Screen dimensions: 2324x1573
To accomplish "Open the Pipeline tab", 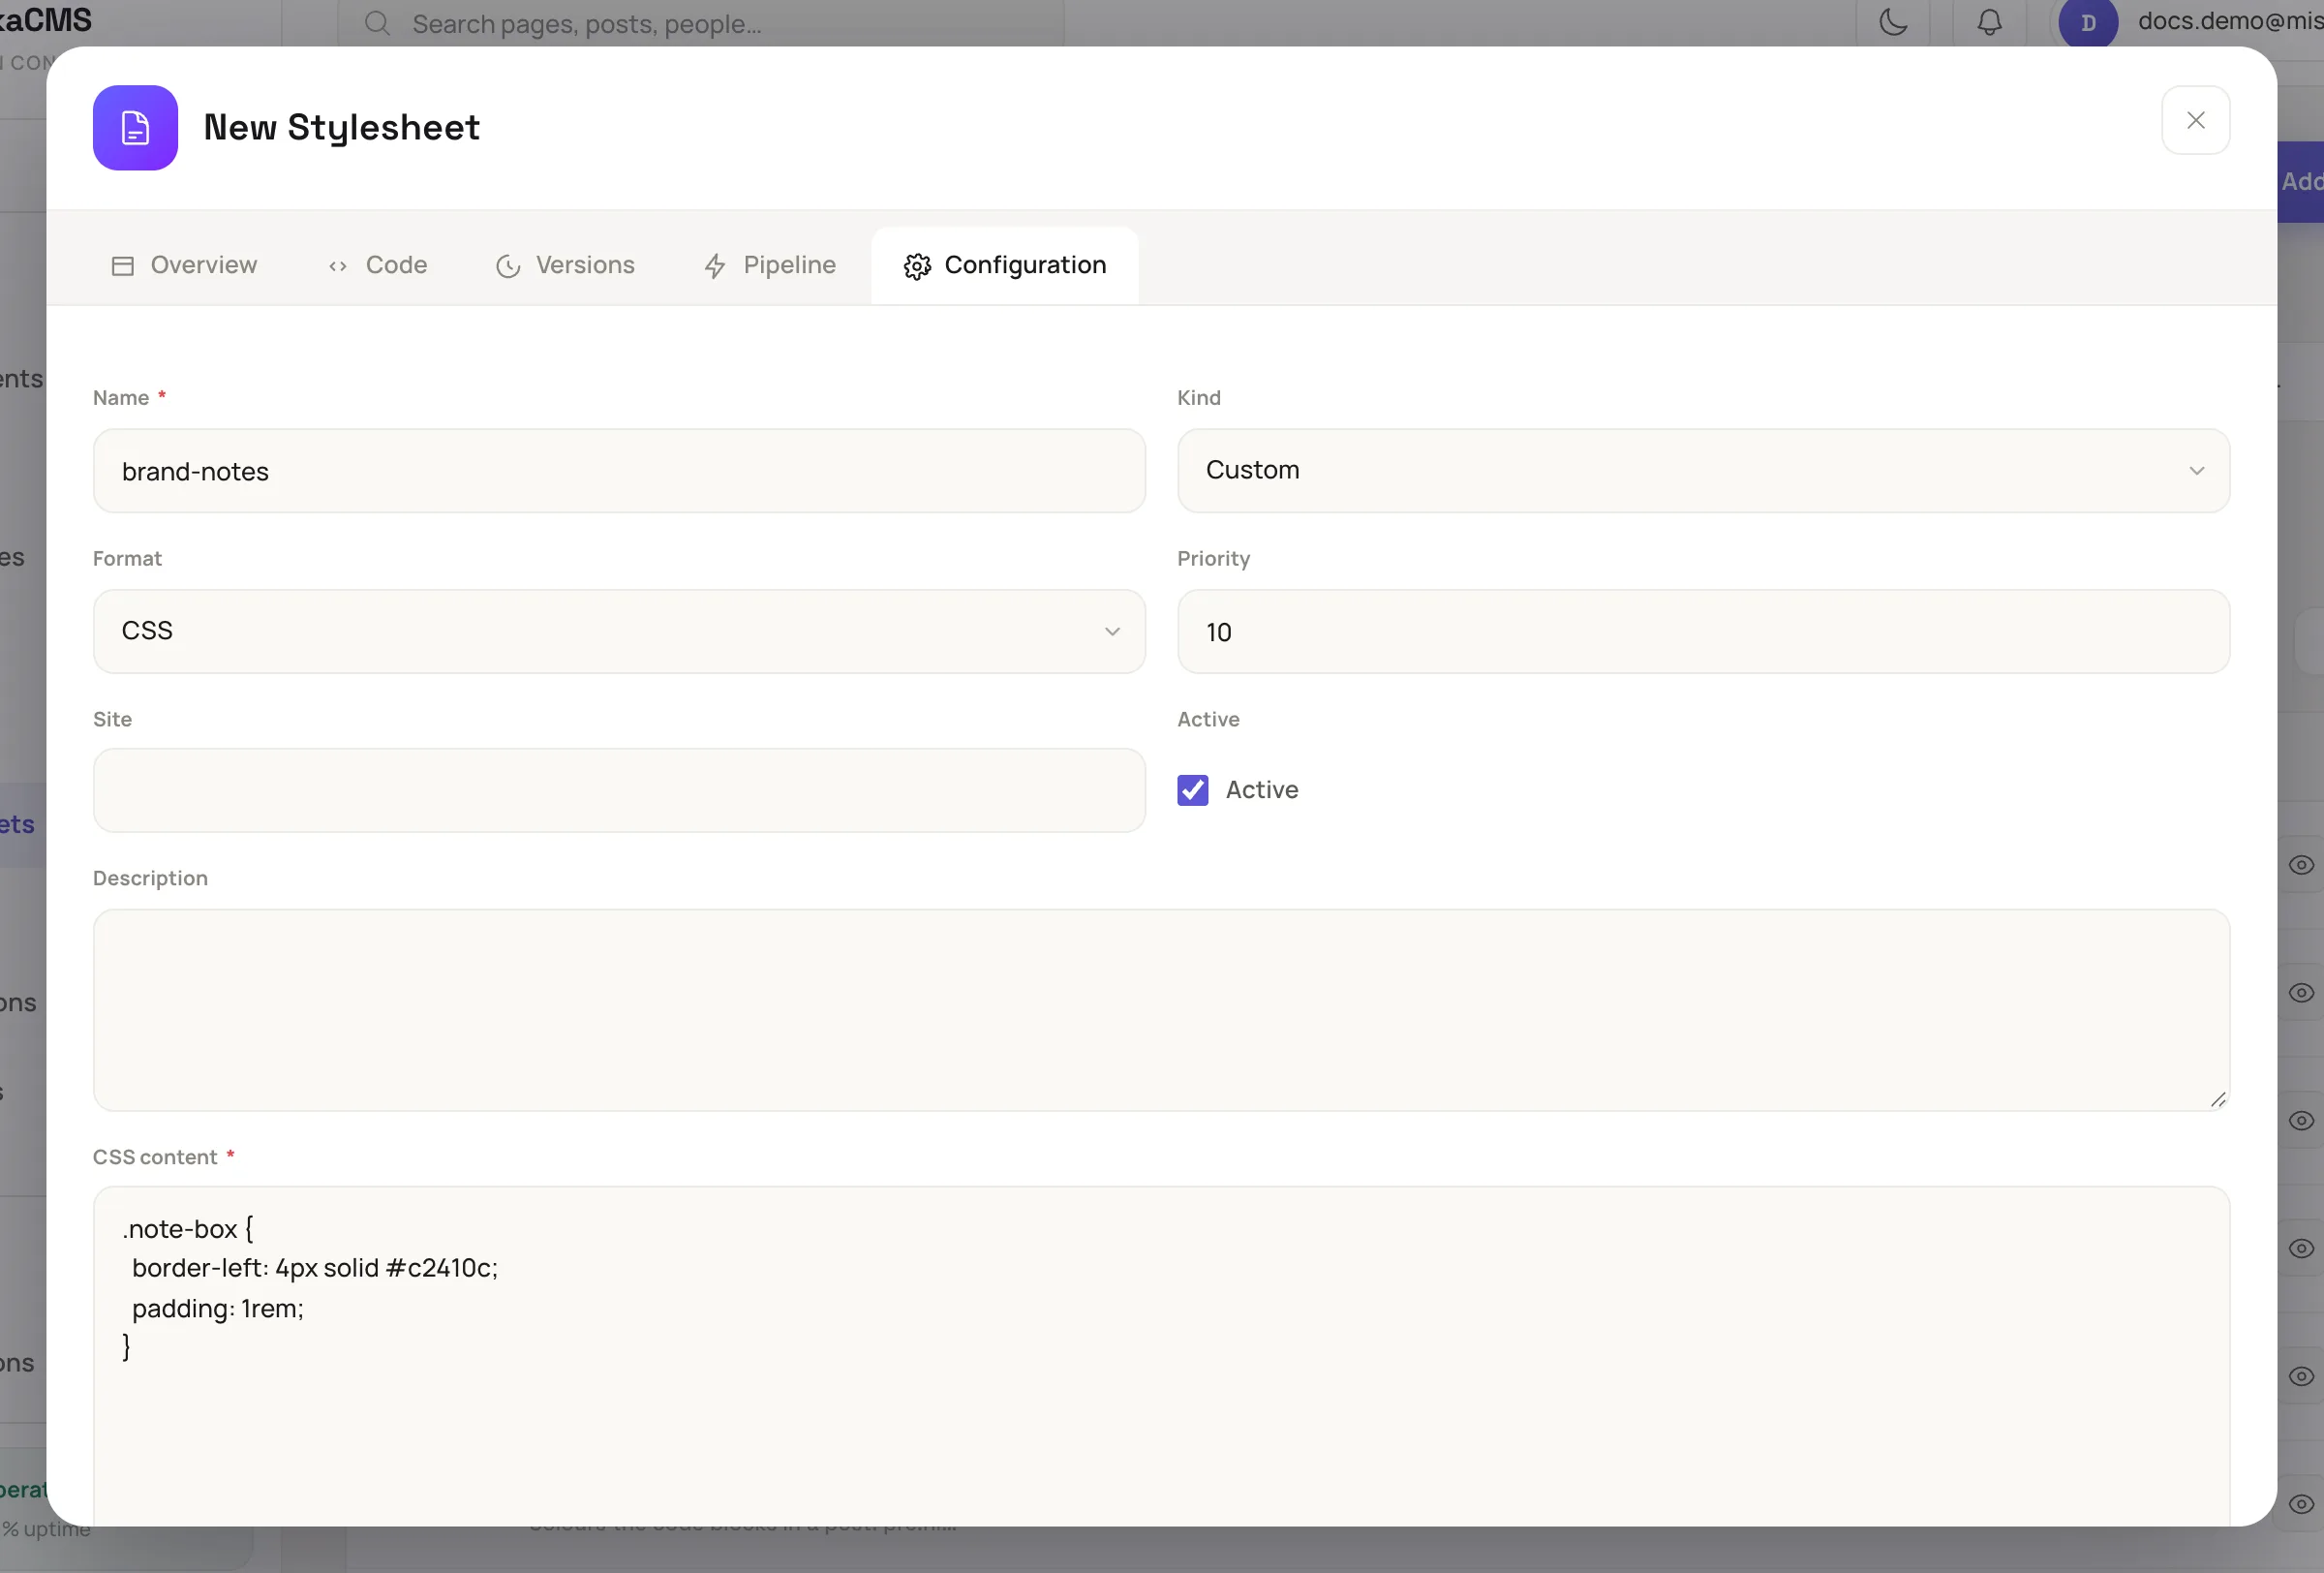I will click(x=769, y=265).
